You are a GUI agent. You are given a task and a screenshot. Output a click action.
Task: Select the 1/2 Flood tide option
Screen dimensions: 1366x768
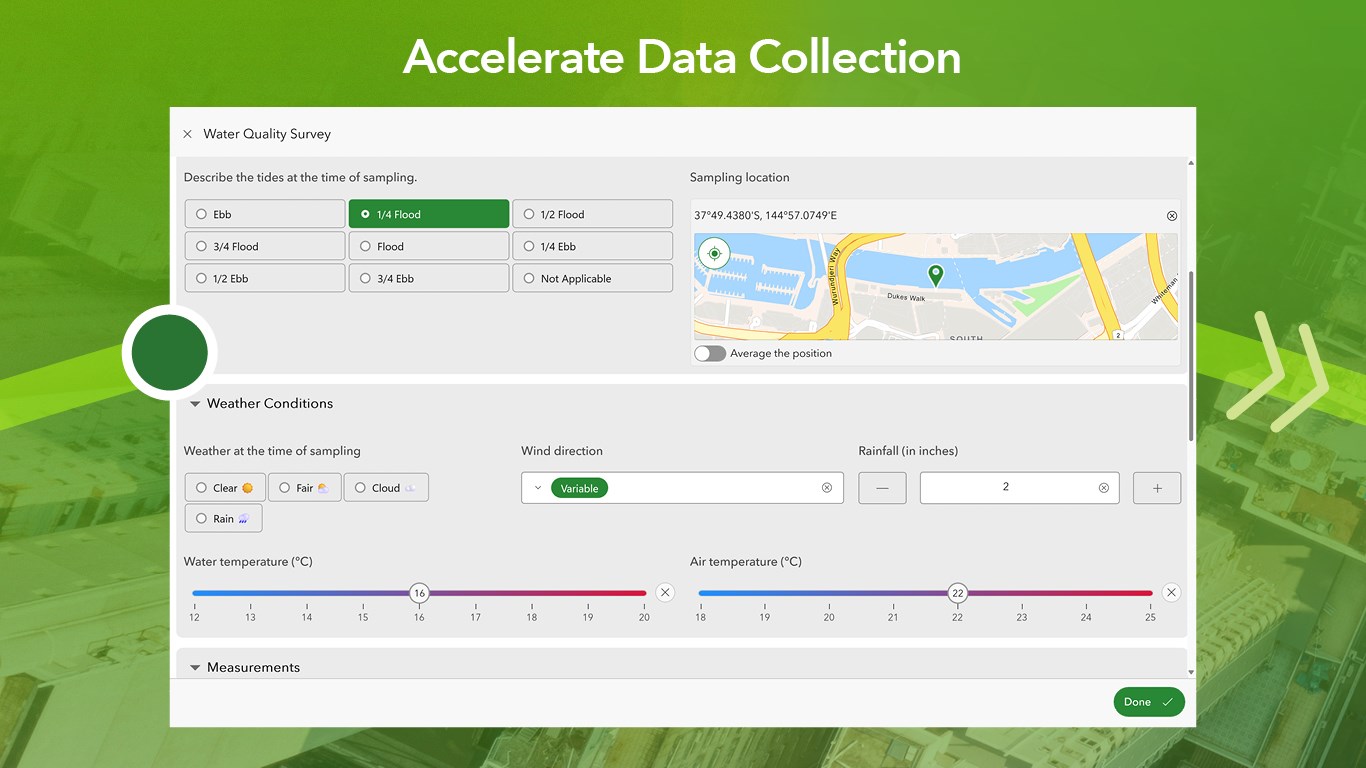[593, 214]
